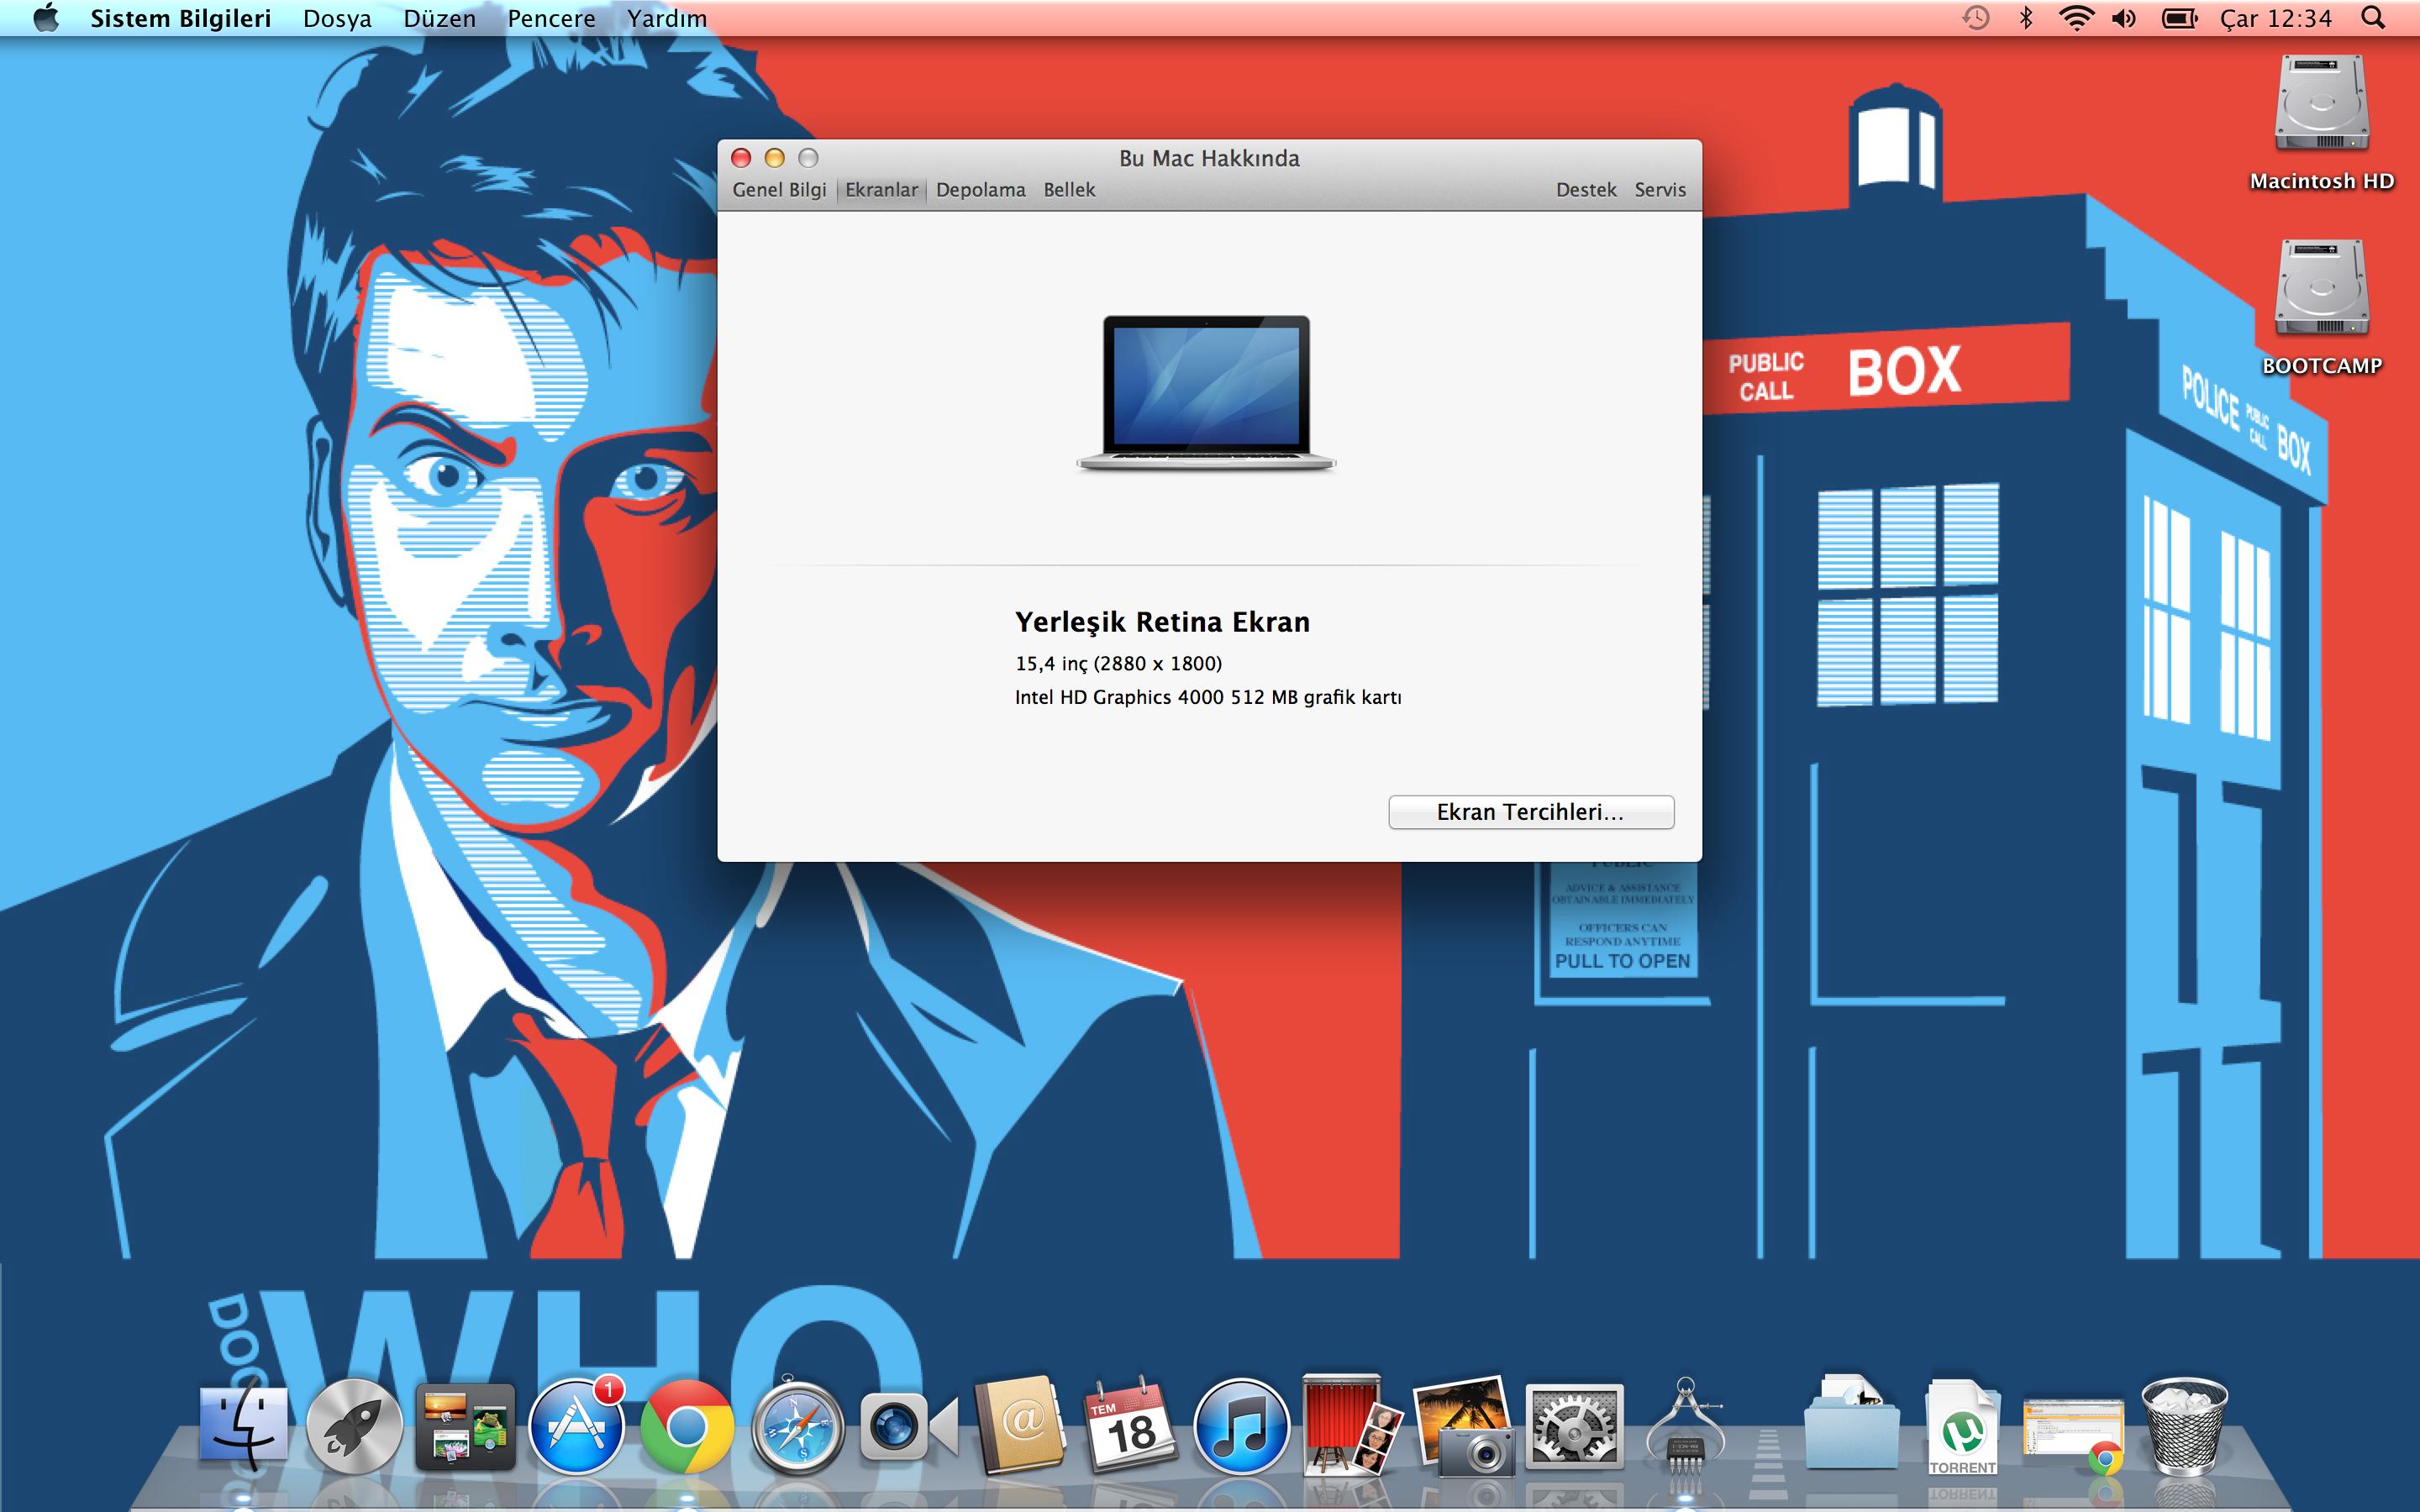Close the Bu Mac Hakkında window
This screenshot has height=1512, width=2420.
pos(741,158)
